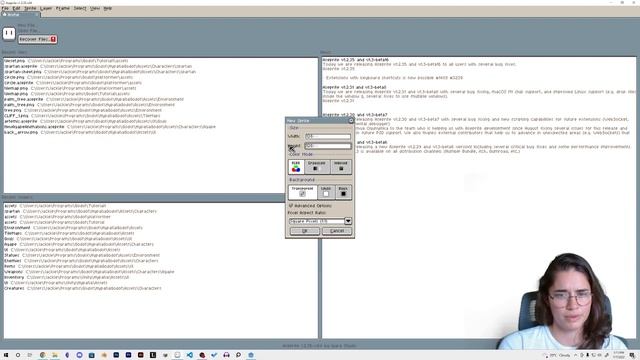Open Windows search circle on taskbar

click(18, 355)
